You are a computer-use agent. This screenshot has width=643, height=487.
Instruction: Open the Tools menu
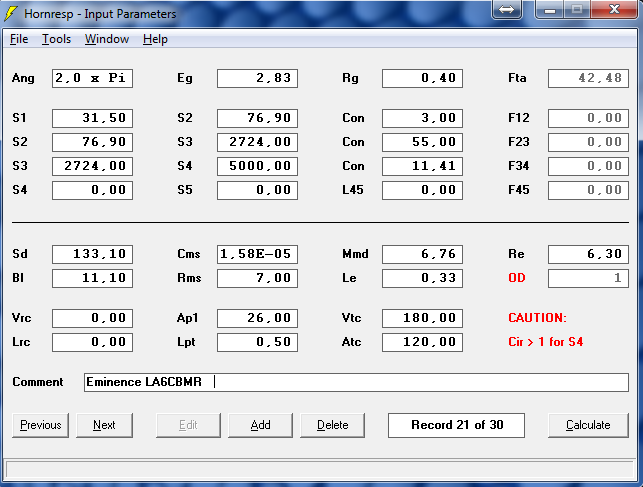[56, 39]
